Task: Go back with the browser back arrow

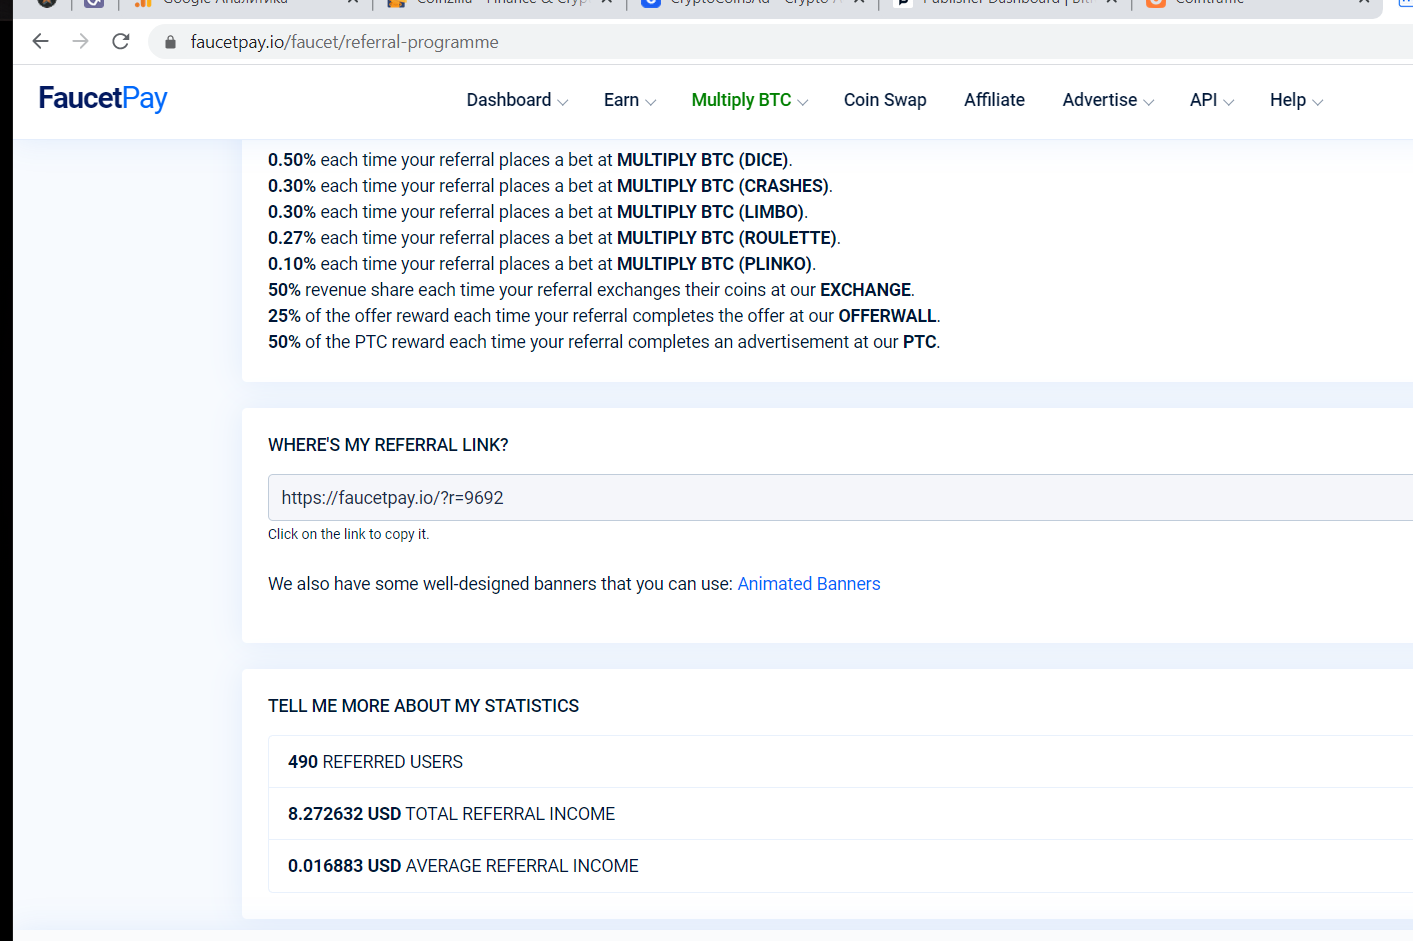Action: 40,41
